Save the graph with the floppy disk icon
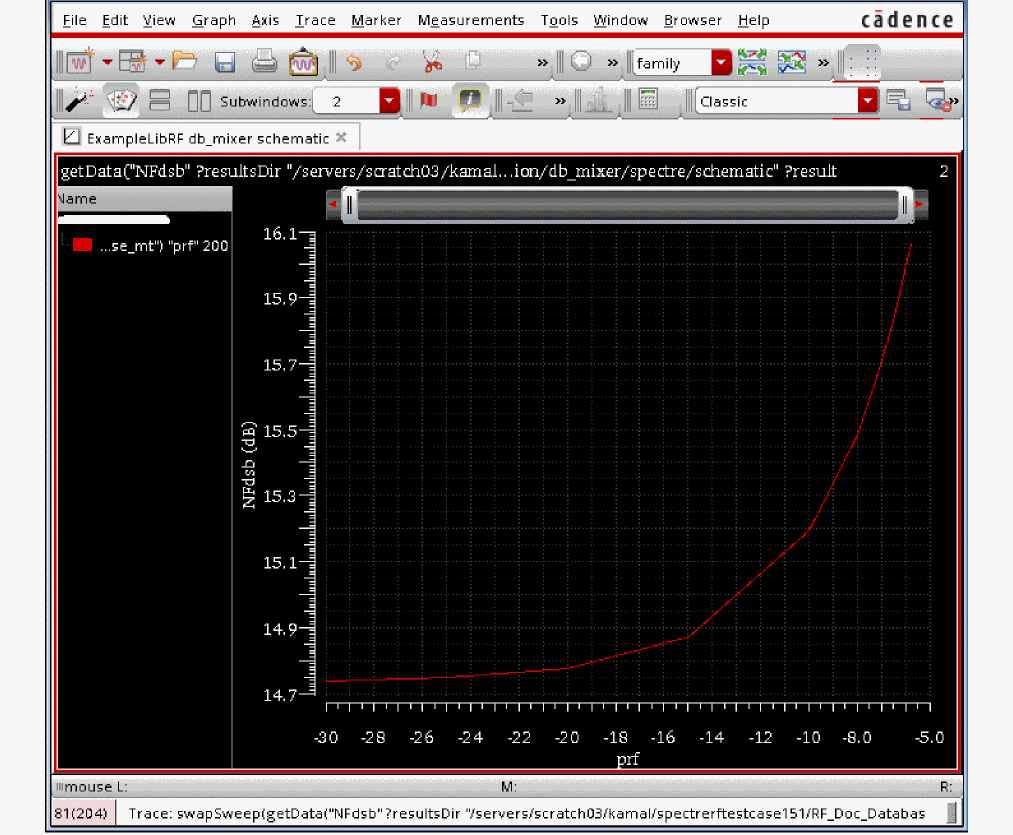The image size is (1013, 835). click(225, 62)
